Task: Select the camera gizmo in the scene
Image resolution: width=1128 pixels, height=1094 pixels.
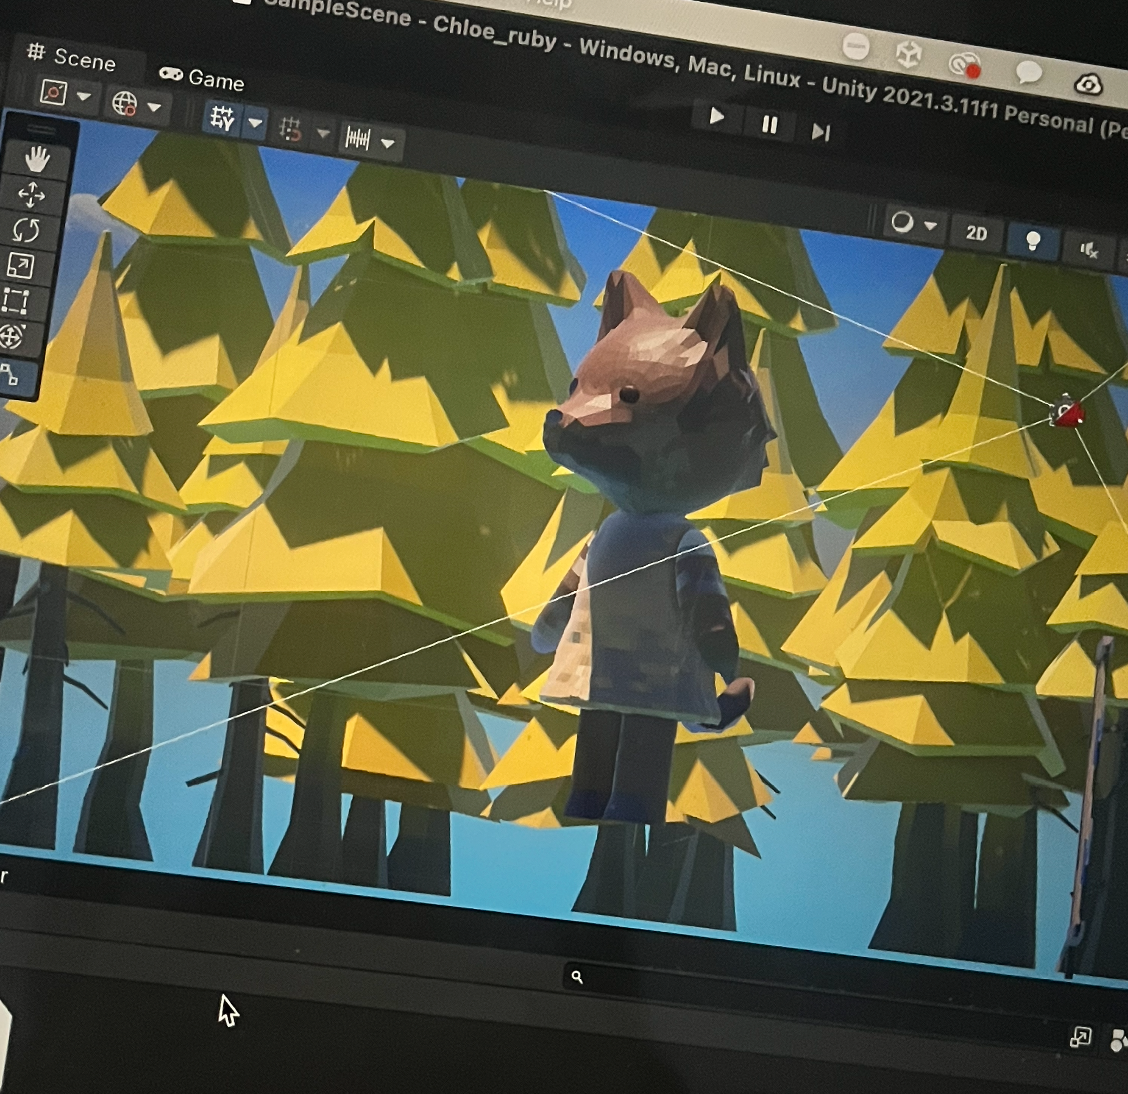Action: coord(1066,411)
